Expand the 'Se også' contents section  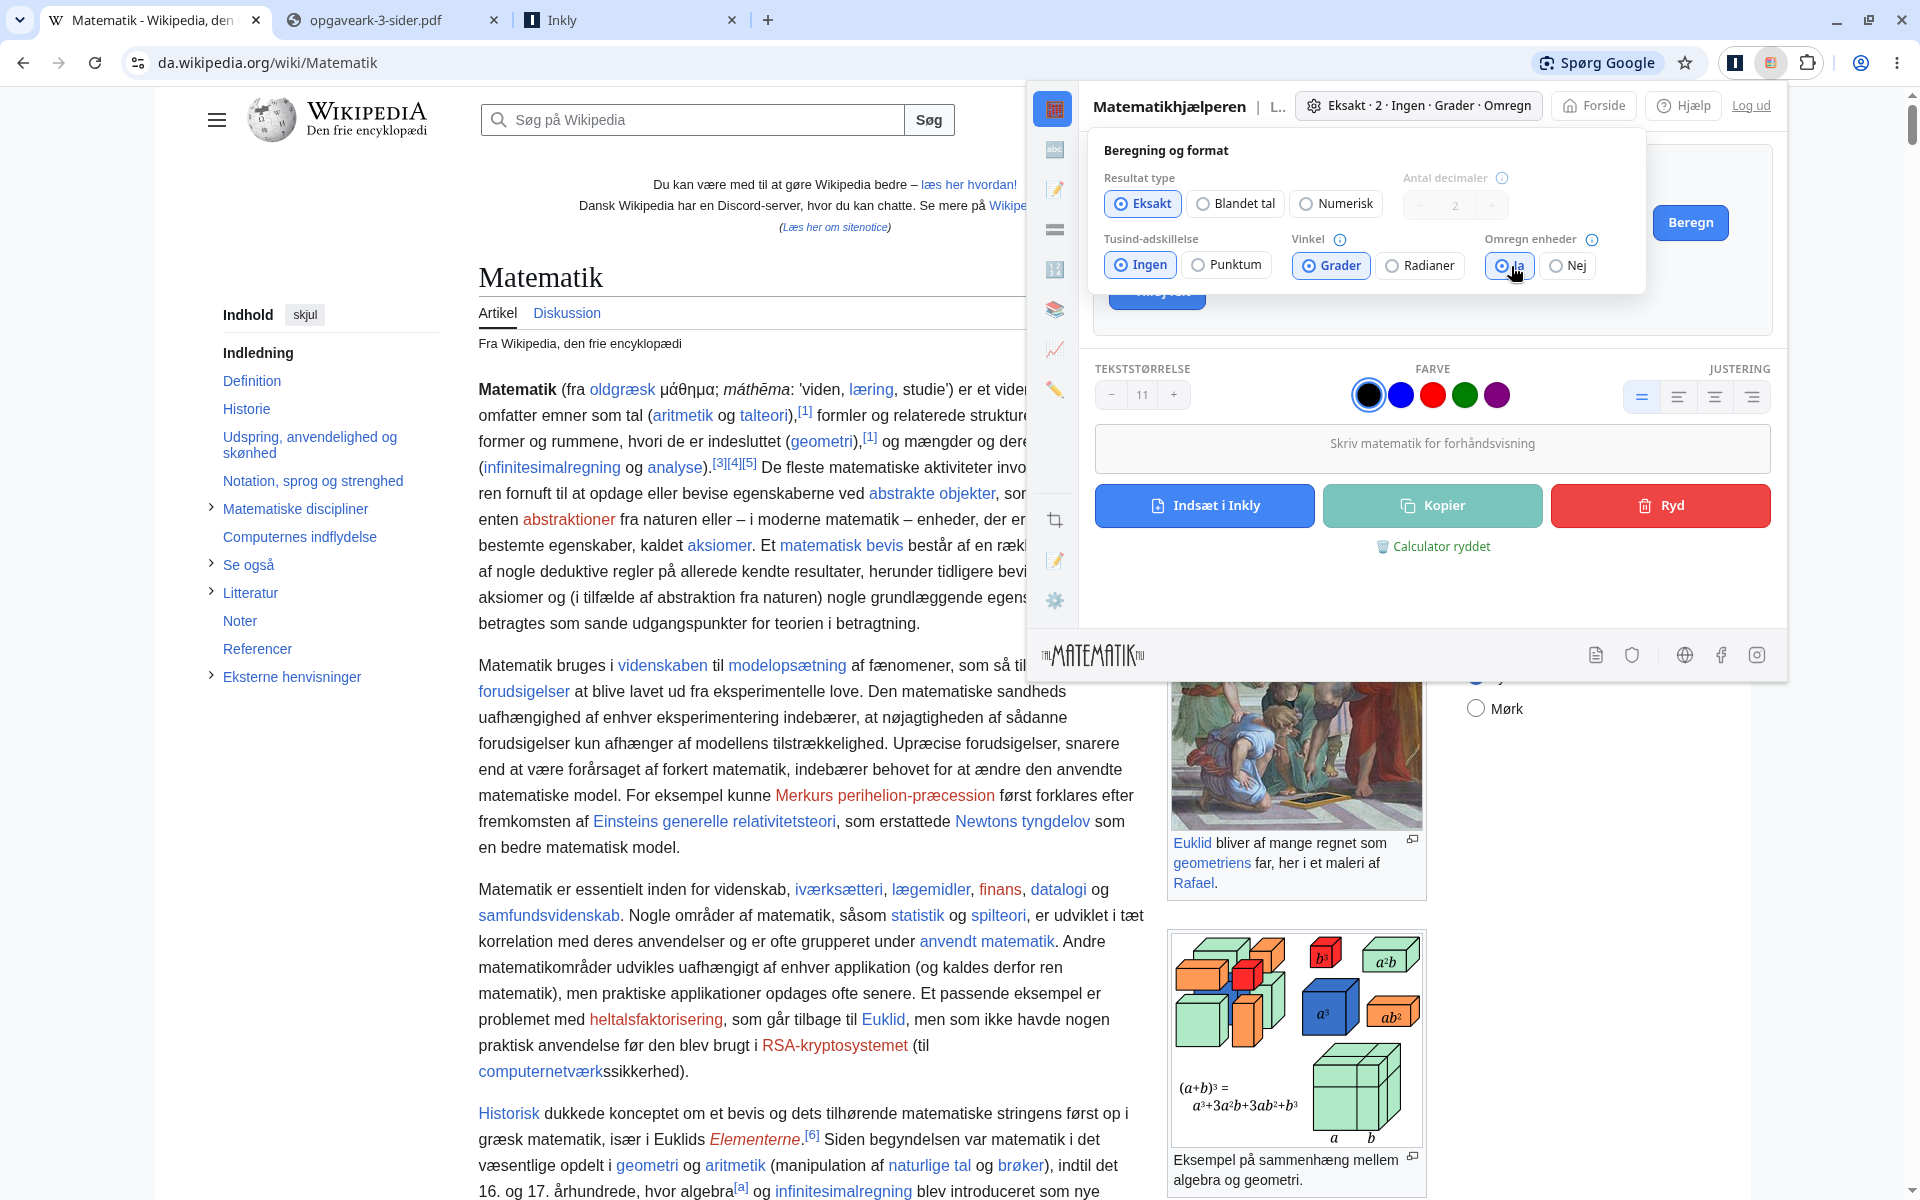[211, 564]
